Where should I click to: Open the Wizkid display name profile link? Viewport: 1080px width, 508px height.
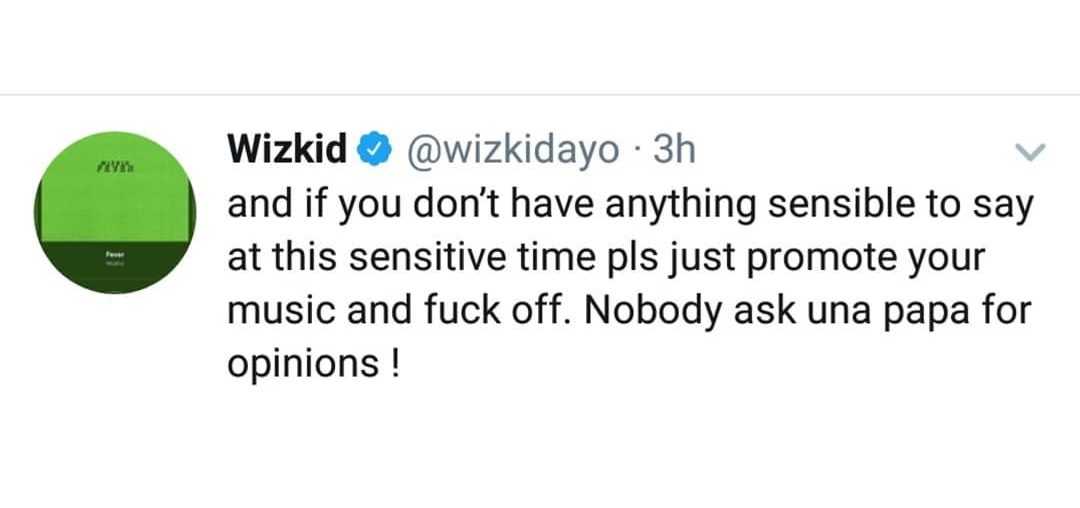point(288,151)
